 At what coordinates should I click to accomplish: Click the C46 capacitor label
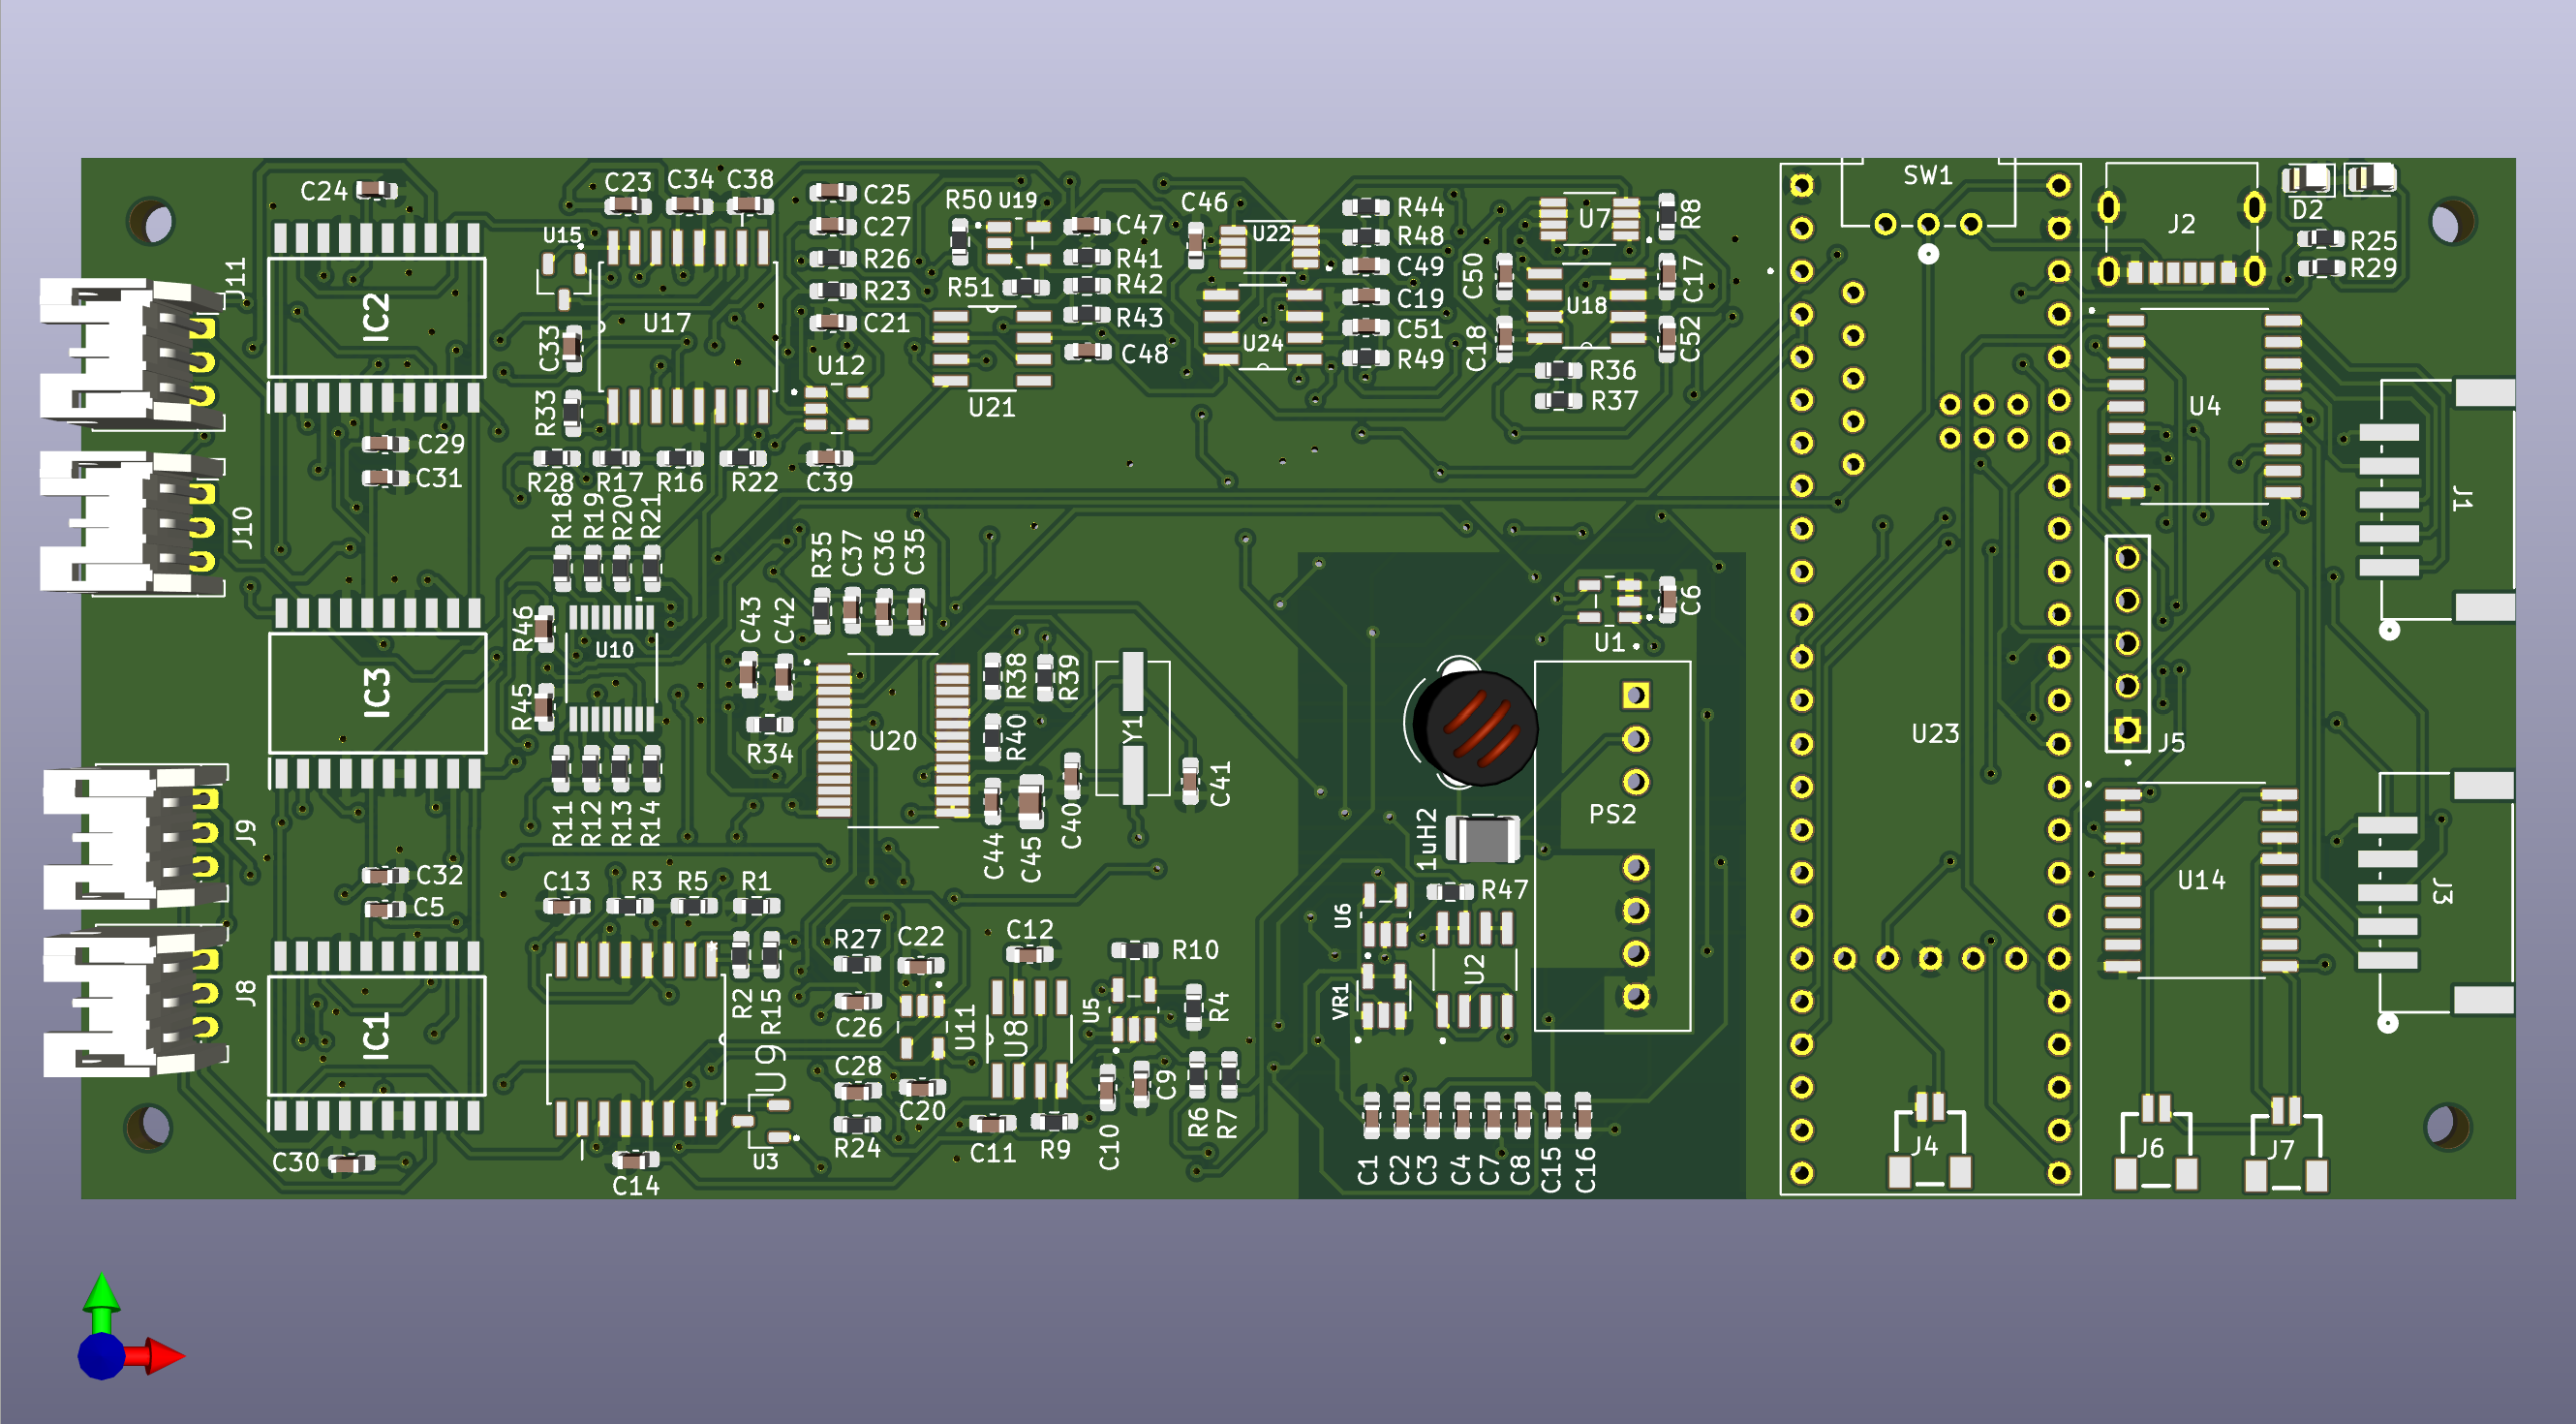[1204, 203]
